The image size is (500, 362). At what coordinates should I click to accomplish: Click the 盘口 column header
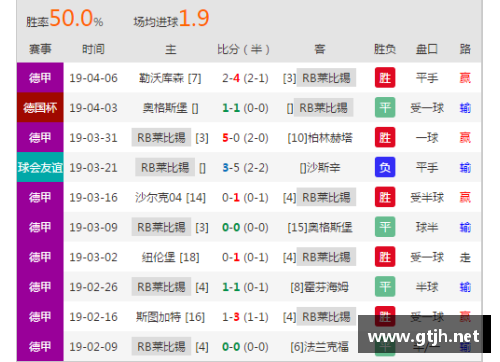tap(427, 49)
